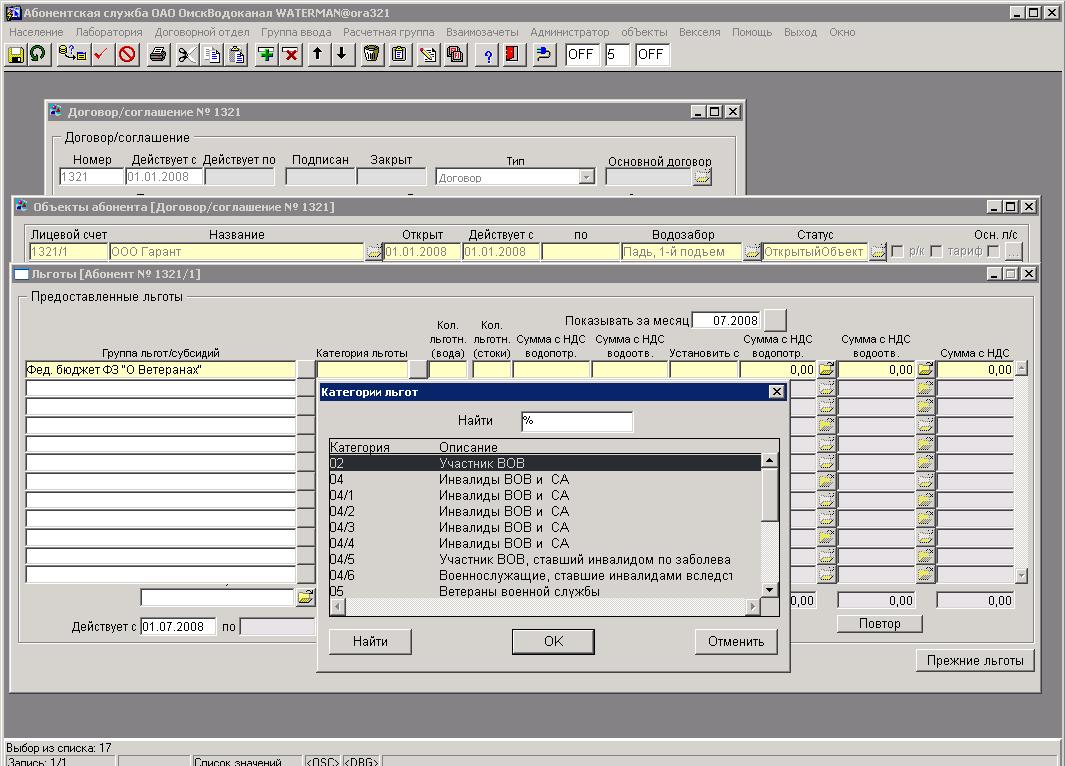Click the category list horizontal scrollbar track
This screenshot has height=766, width=1065.
pyautogui.click(x=545, y=607)
